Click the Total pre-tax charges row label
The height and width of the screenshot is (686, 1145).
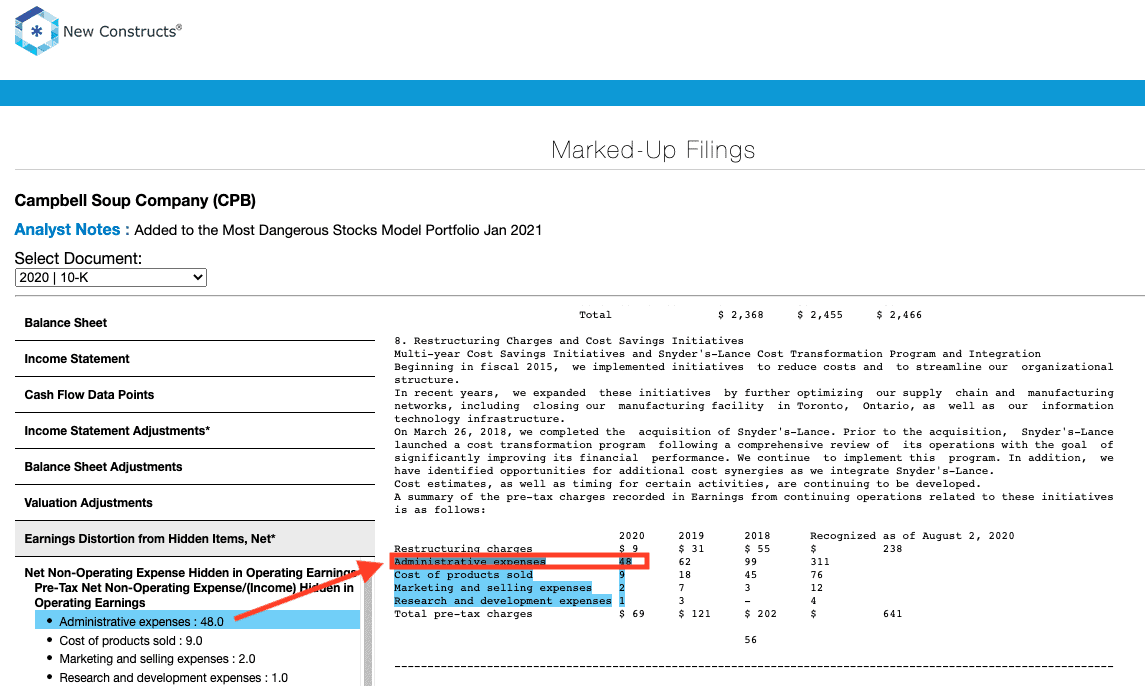(x=463, y=614)
